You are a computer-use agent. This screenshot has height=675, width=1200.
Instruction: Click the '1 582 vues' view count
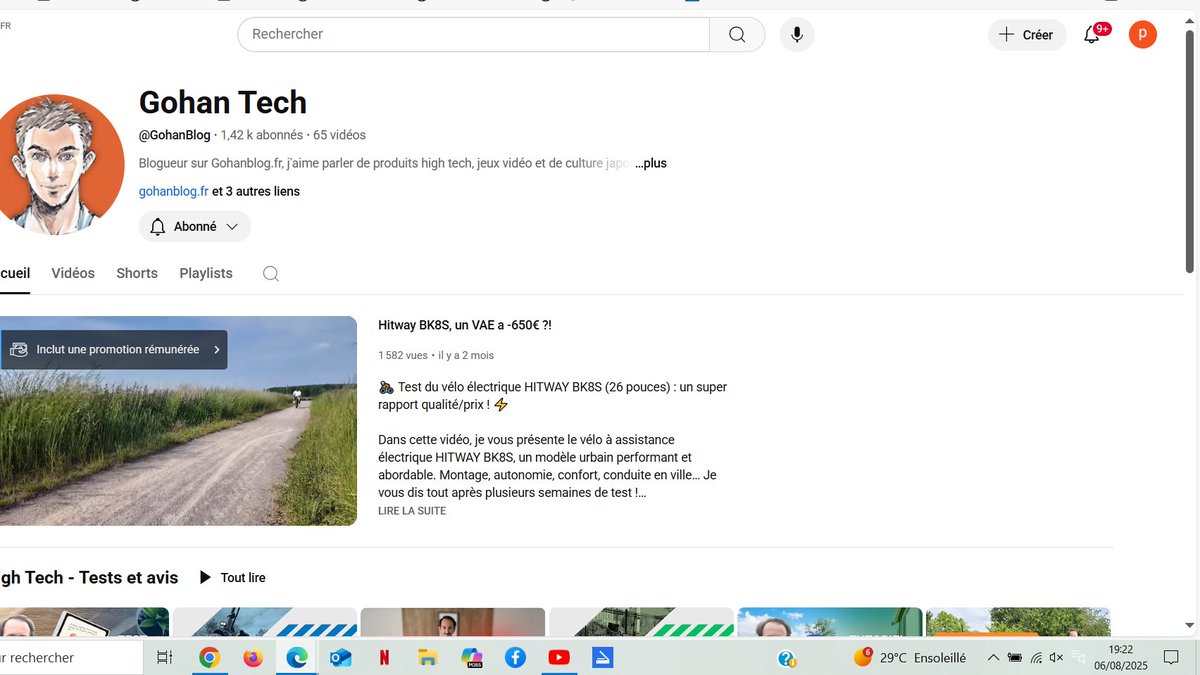click(x=403, y=355)
